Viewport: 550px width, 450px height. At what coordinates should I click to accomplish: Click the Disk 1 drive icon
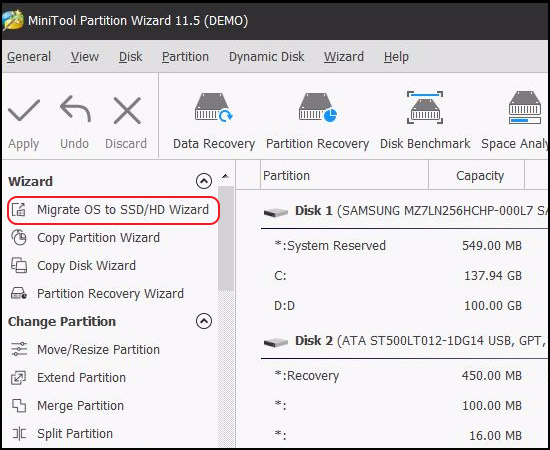pos(276,212)
